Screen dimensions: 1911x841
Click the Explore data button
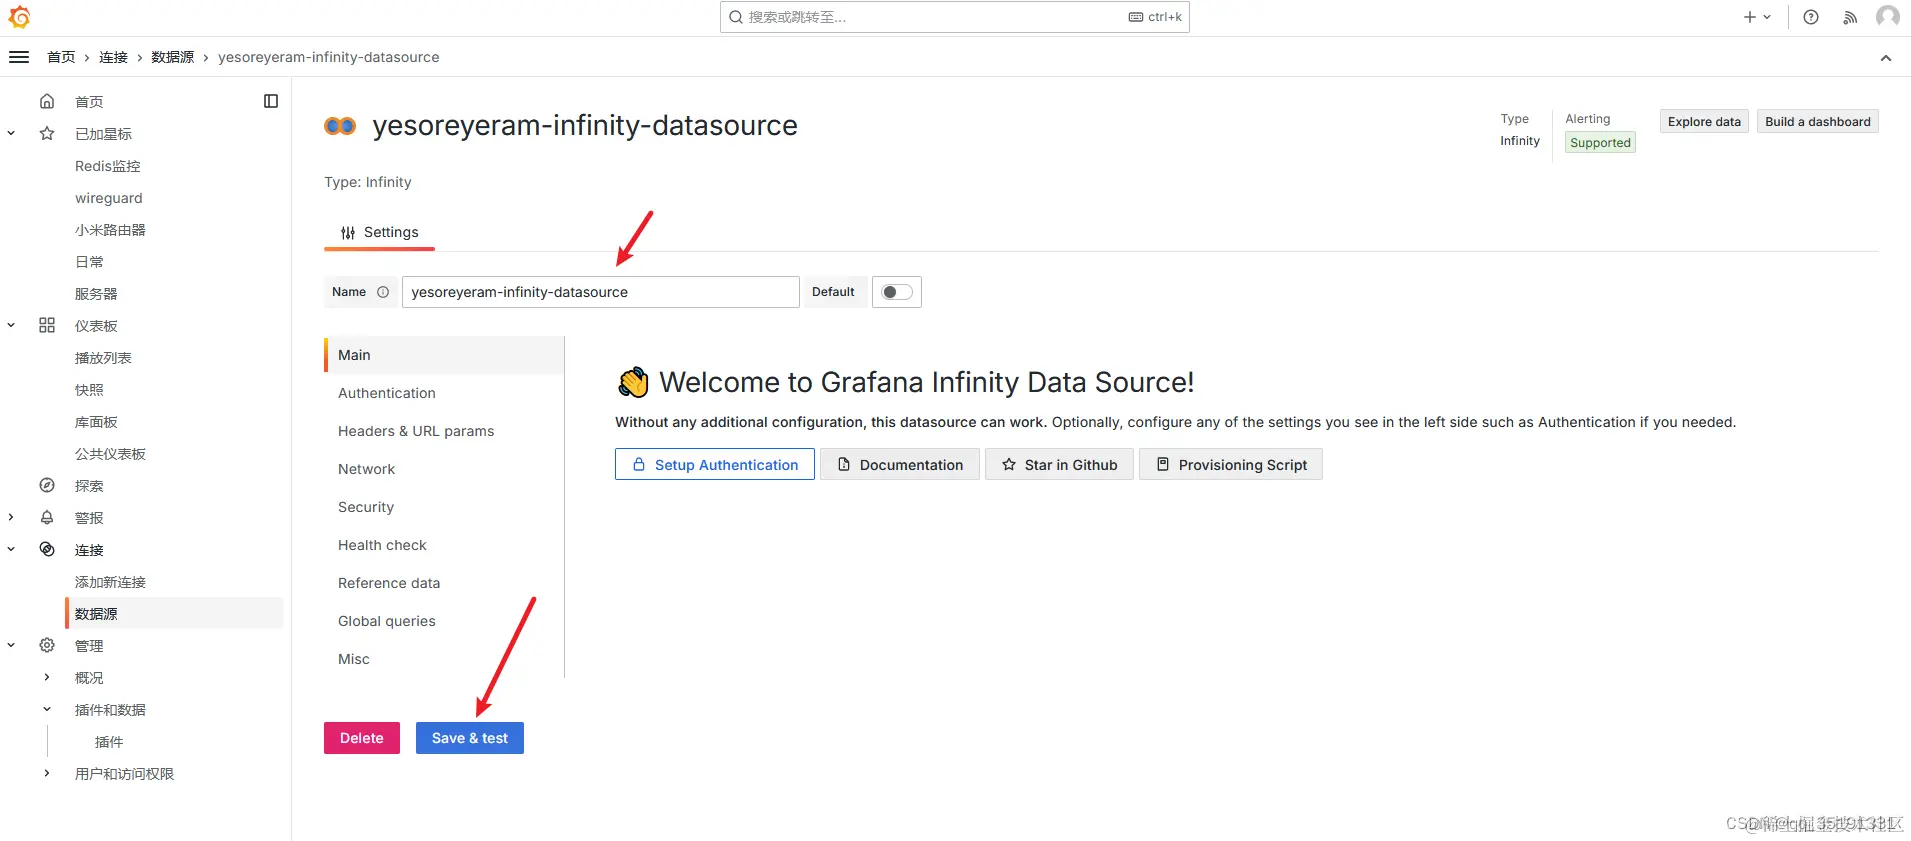[x=1704, y=121]
